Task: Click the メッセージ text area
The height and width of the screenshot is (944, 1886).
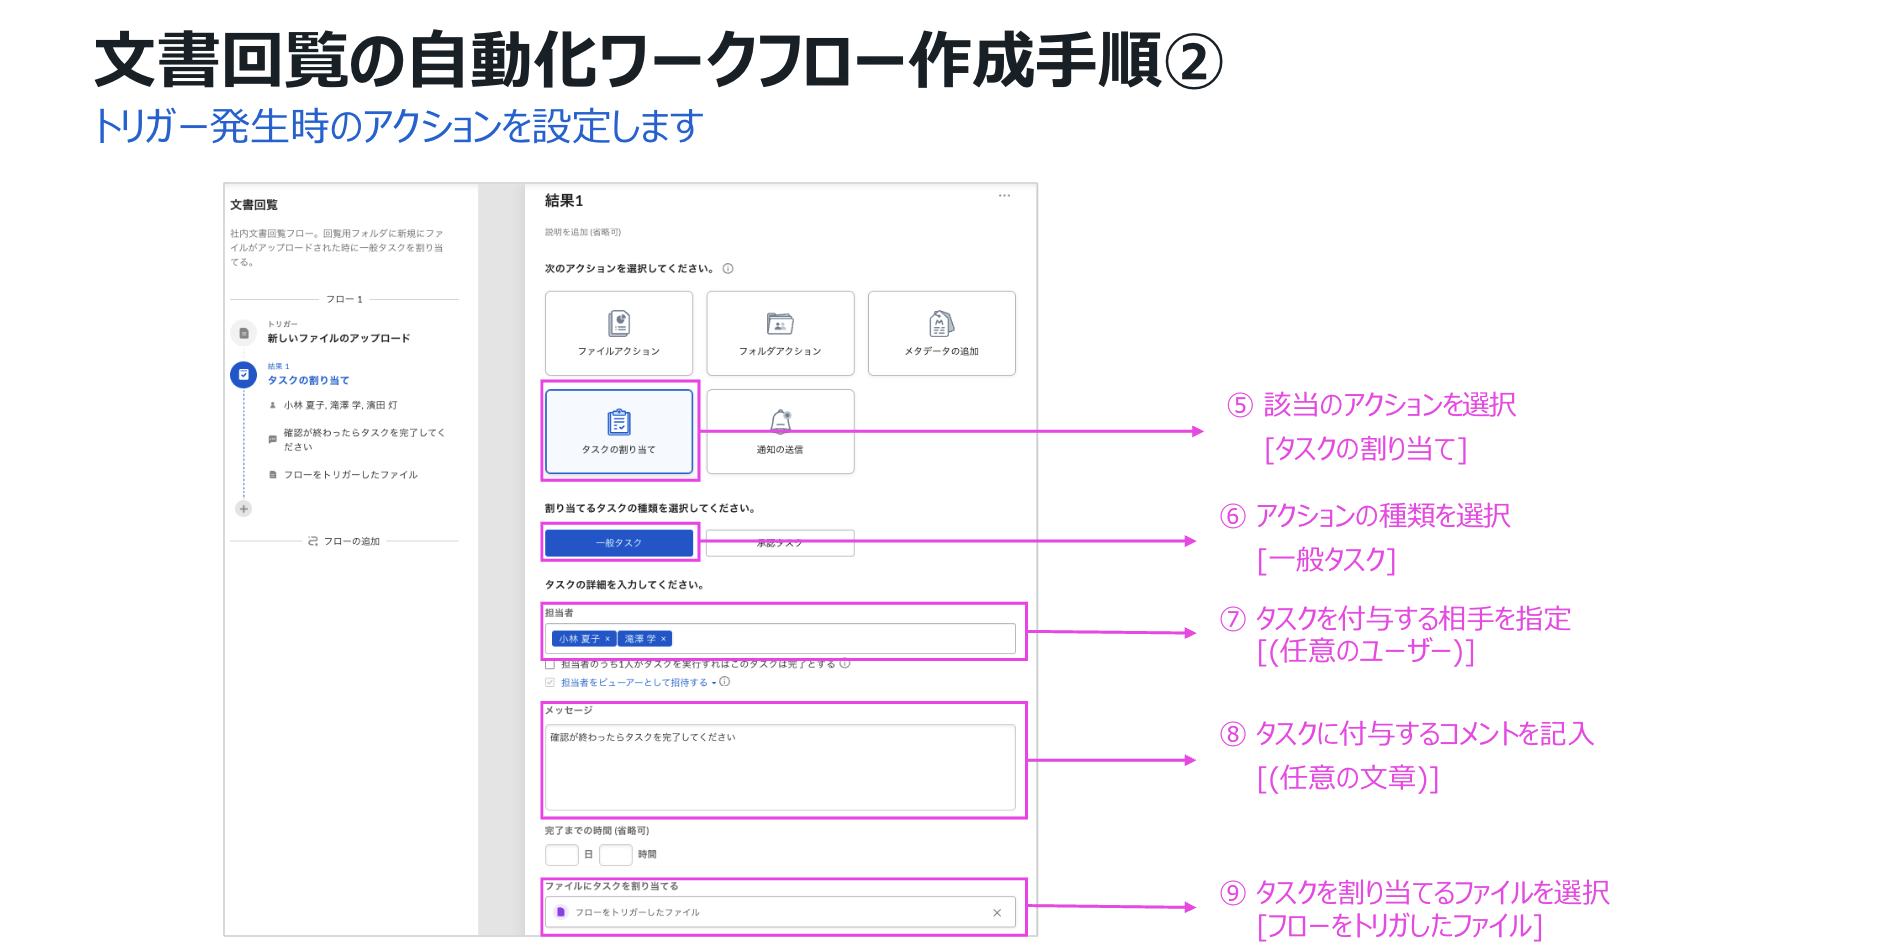Action: pyautogui.click(x=780, y=767)
